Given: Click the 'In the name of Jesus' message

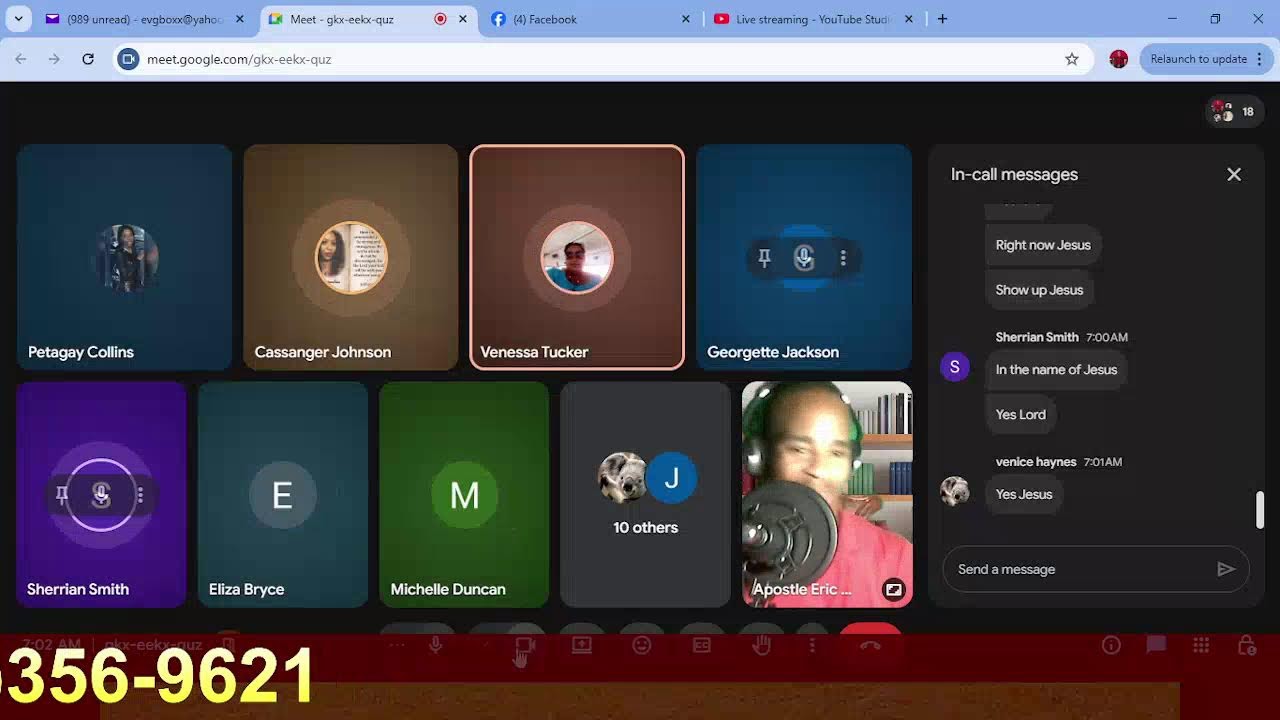Looking at the screenshot, I should [x=1056, y=370].
